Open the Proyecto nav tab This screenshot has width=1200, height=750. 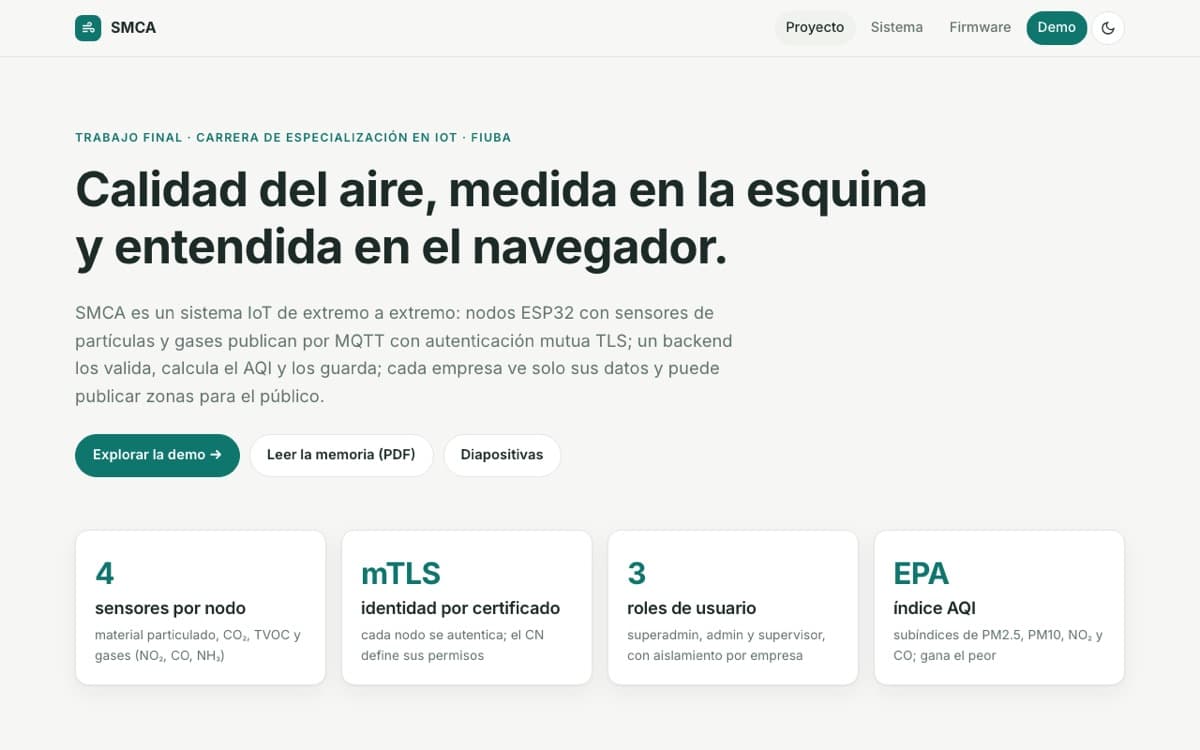pyautogui.click(x=815, y=28)
